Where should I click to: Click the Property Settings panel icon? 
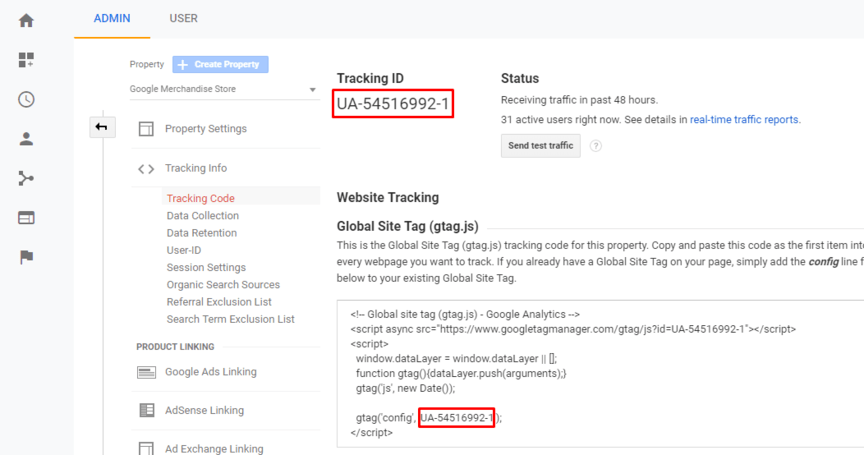[x=146, y=129]
